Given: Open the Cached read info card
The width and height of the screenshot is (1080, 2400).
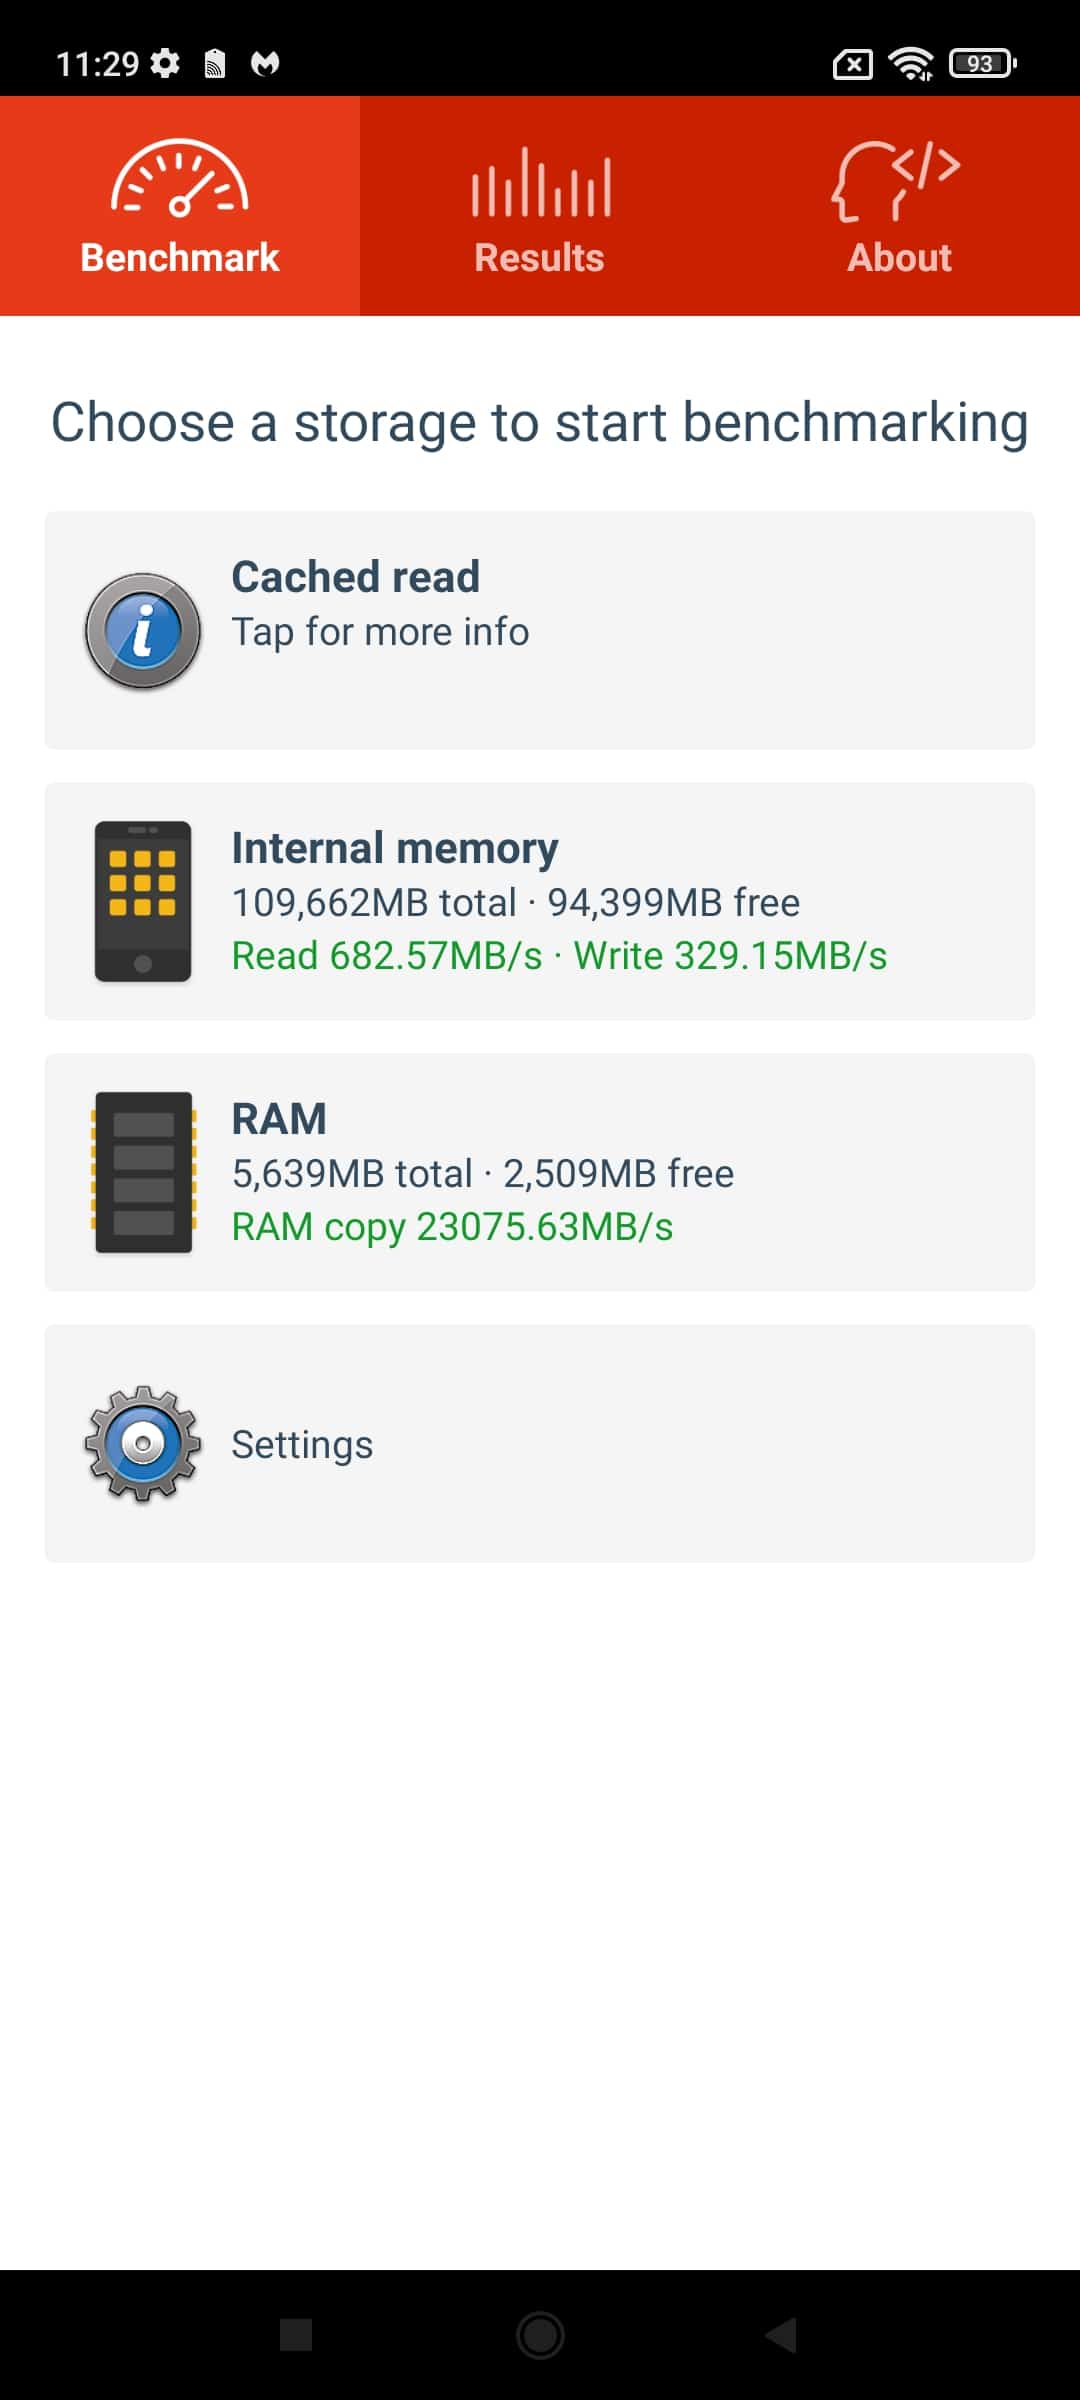Looking at the screenshot, I should tap(540, 630).
